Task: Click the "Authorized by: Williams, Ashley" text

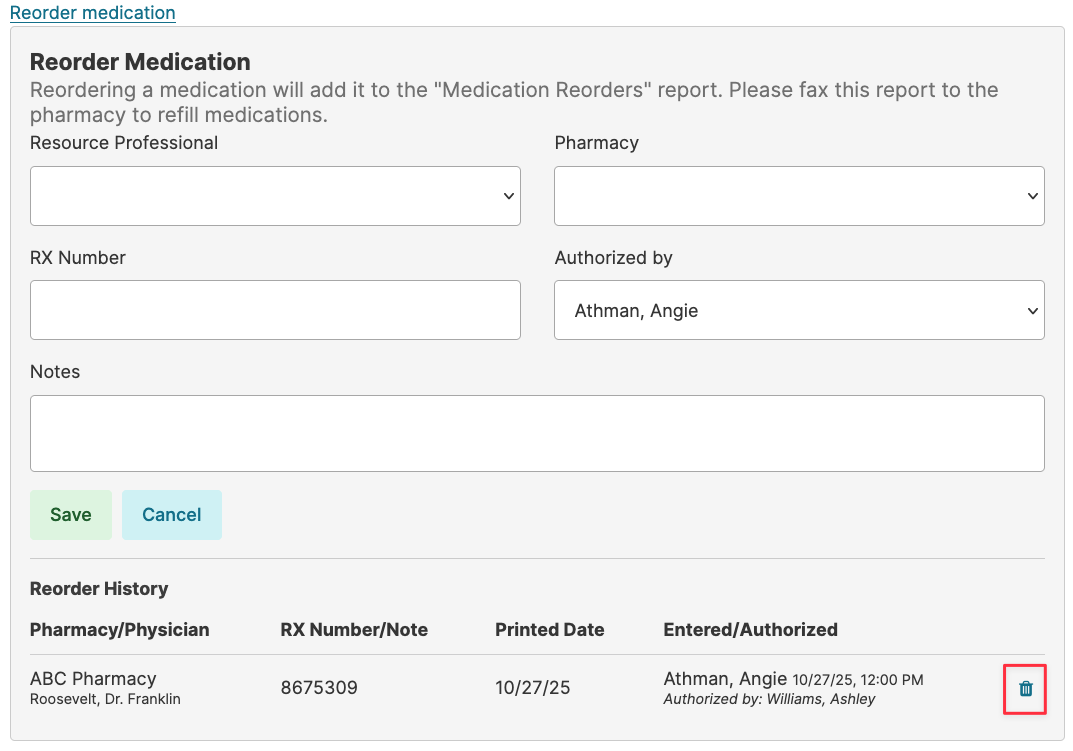Action: click(769, 699)
